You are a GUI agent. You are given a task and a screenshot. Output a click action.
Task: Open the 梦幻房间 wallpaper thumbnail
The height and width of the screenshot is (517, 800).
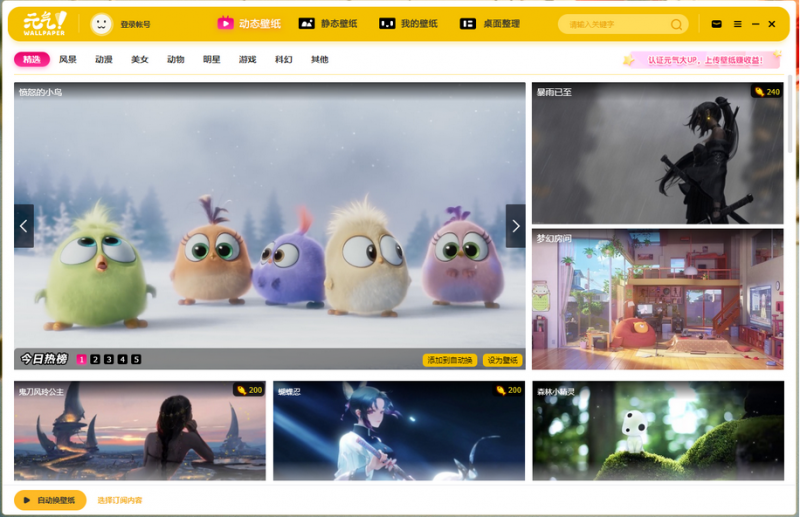[x=658, y=299]
